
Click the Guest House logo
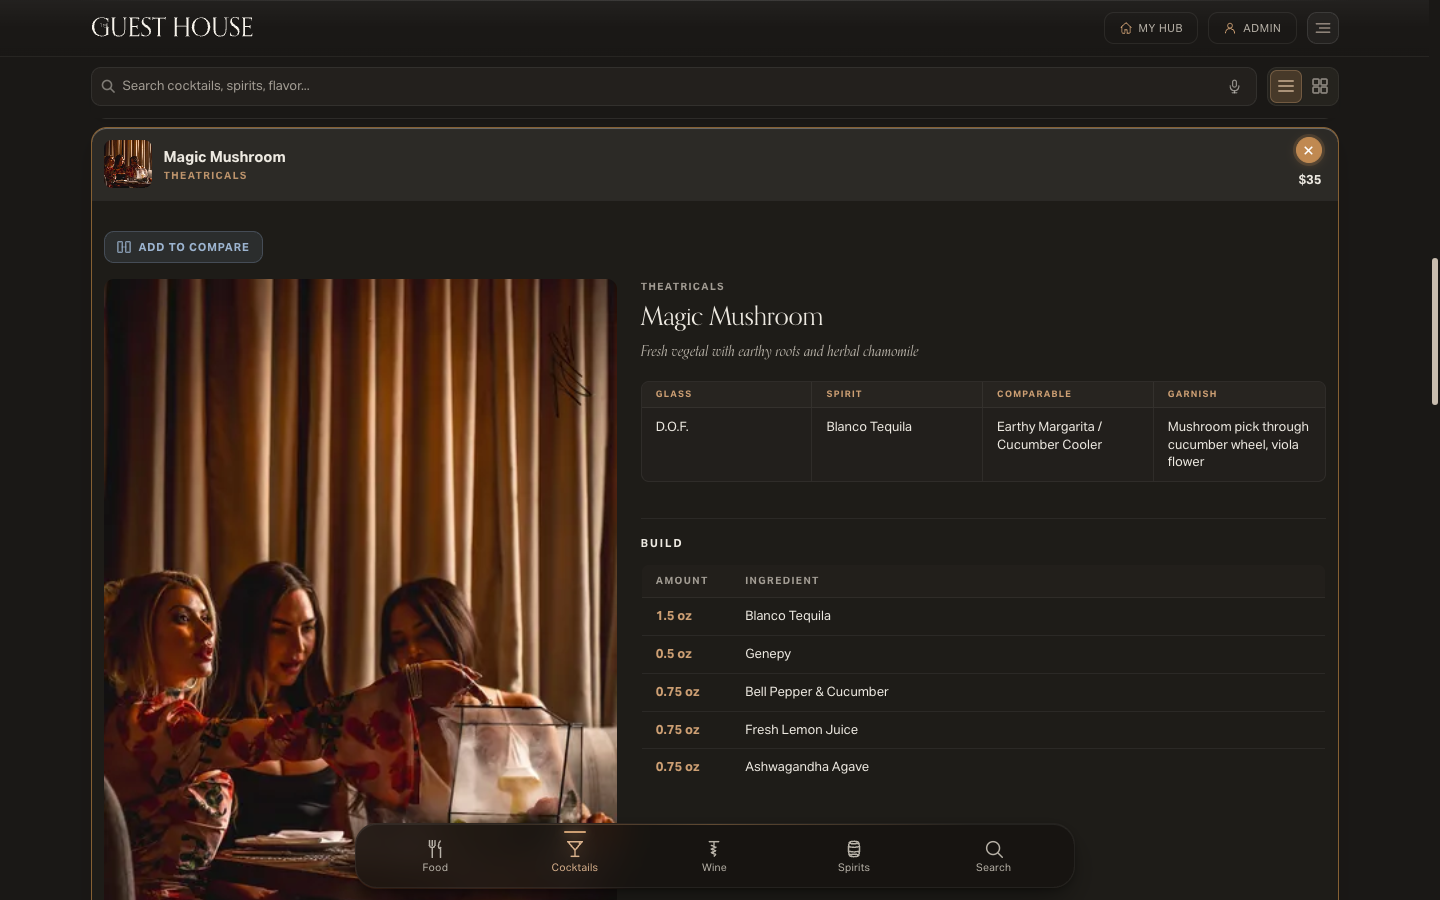[x=172, y=27]
